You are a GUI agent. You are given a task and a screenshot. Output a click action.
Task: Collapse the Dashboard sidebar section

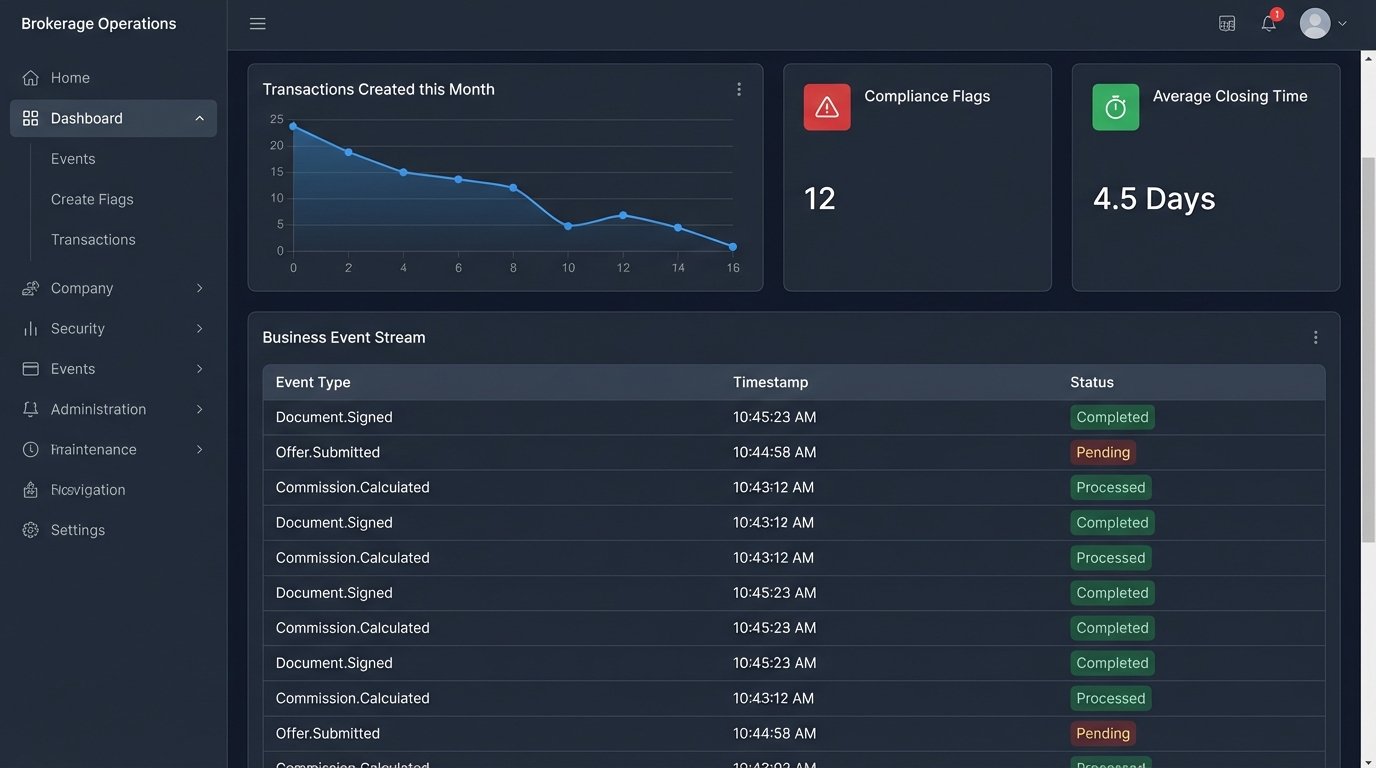tap(199, 118)
